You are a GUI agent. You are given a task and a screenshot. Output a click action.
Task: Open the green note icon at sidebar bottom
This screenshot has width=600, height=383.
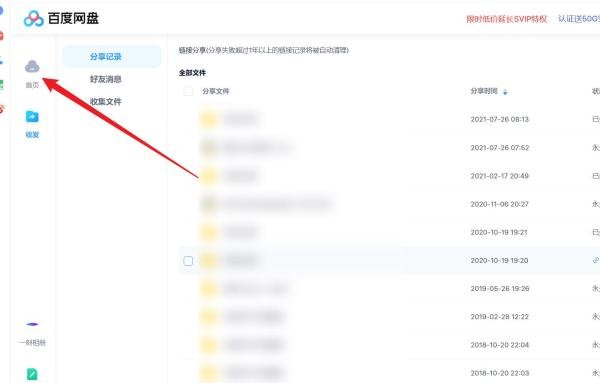[32, 374]
